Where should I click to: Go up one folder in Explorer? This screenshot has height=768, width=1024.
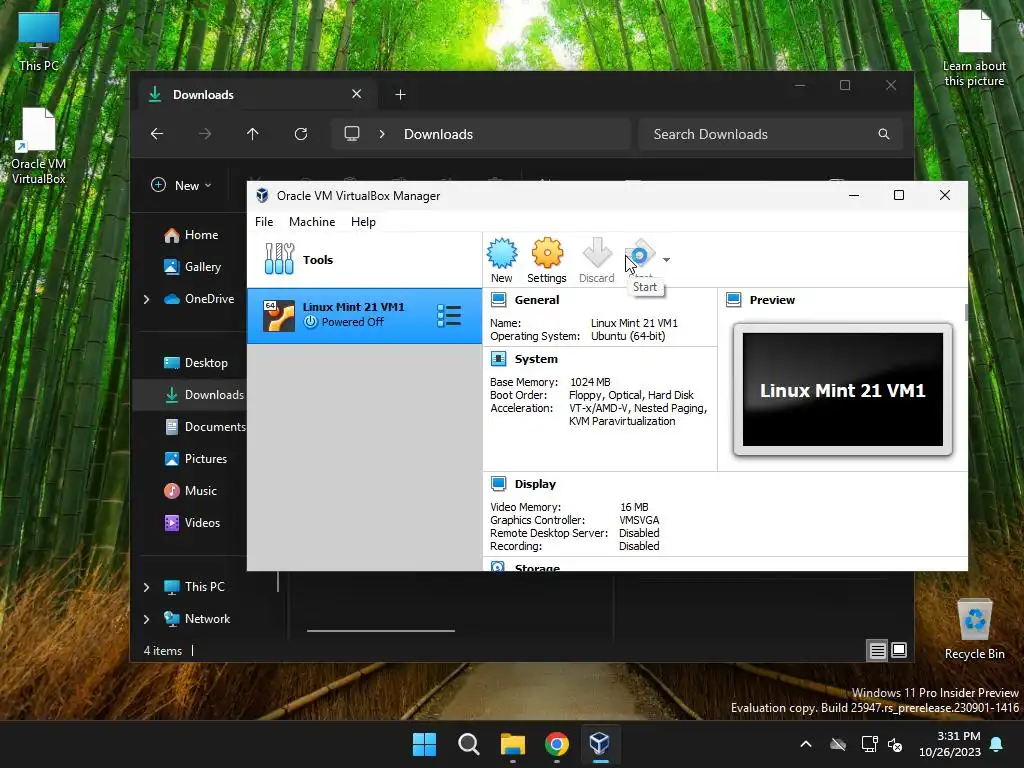click(x=253, y=134)
